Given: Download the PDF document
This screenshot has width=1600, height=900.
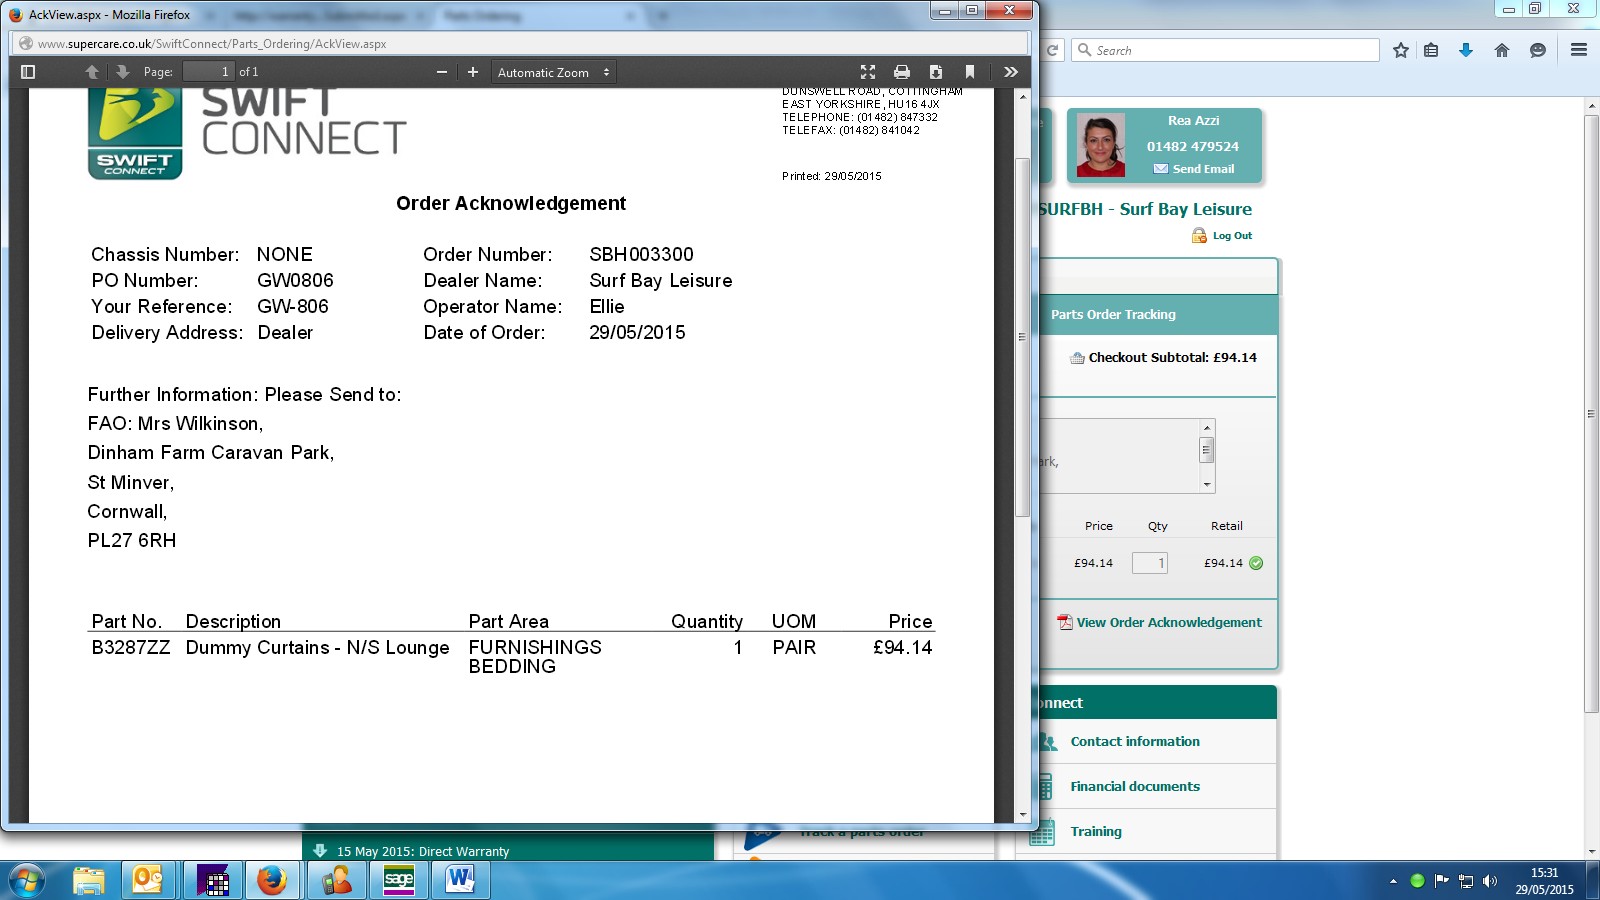Looking at the screenshot, I should (936, 72).
